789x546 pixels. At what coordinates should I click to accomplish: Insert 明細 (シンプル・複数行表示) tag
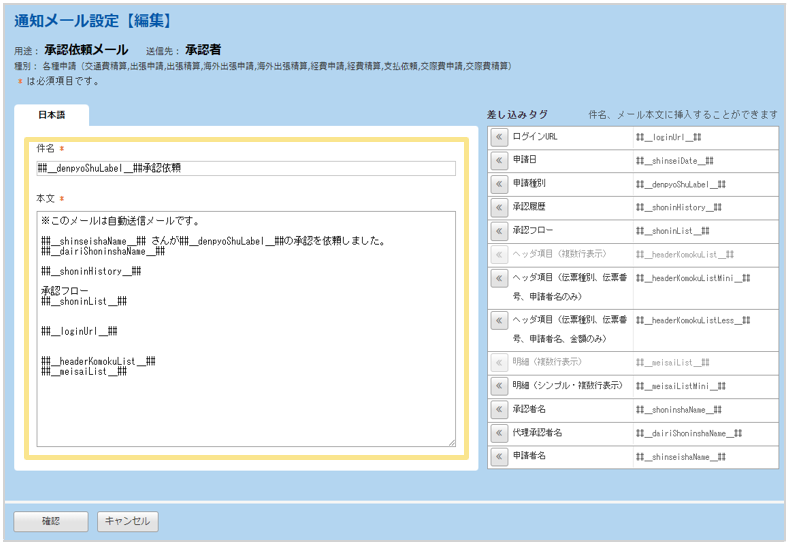(x=499, y=386)
